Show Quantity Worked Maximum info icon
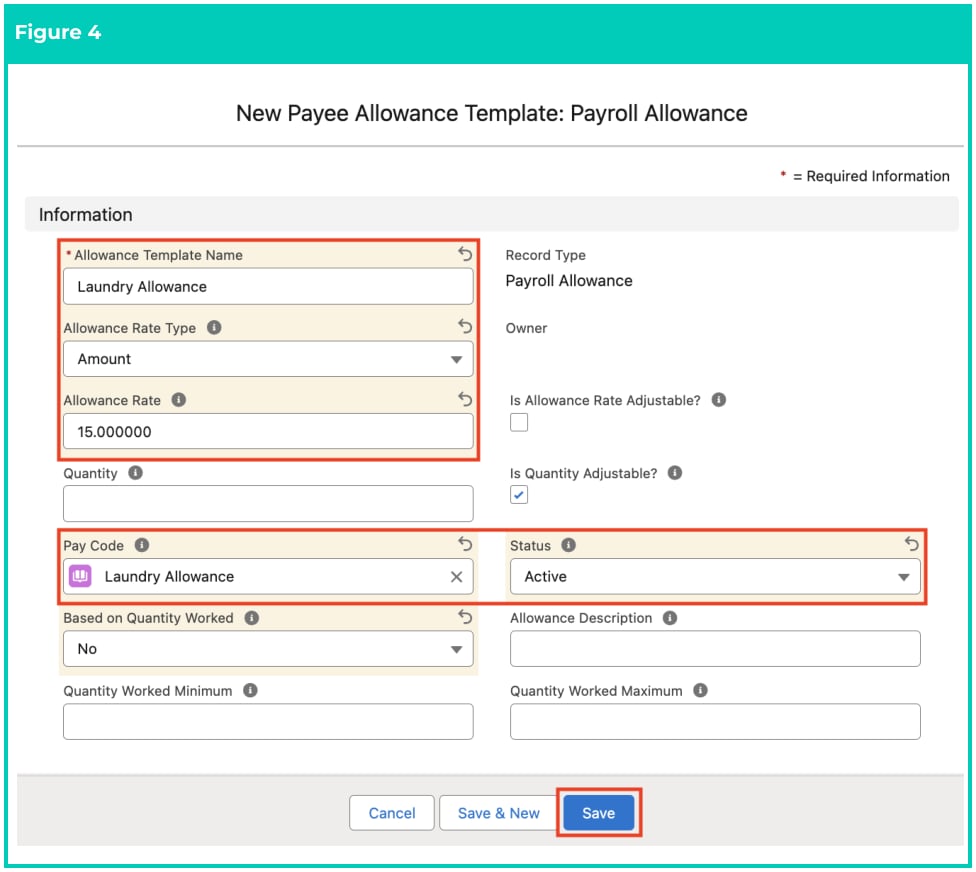Image resolution: width=976 pixels, height=872 pixels. (700, 690)
